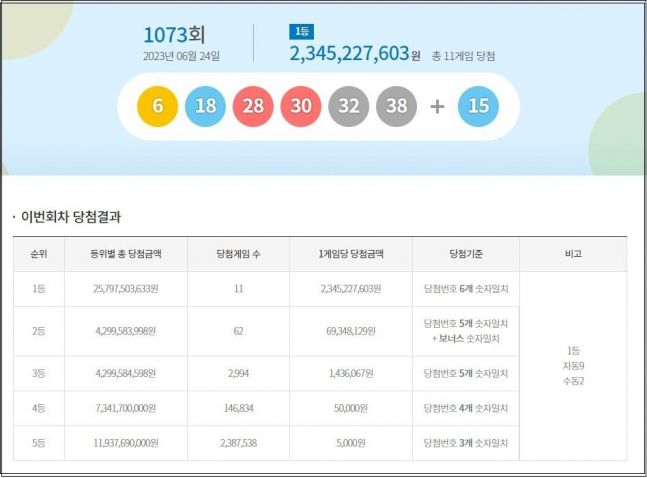Click the plus sign before the bonus ball
Viewport: 647px width, 478px height.
437,106
